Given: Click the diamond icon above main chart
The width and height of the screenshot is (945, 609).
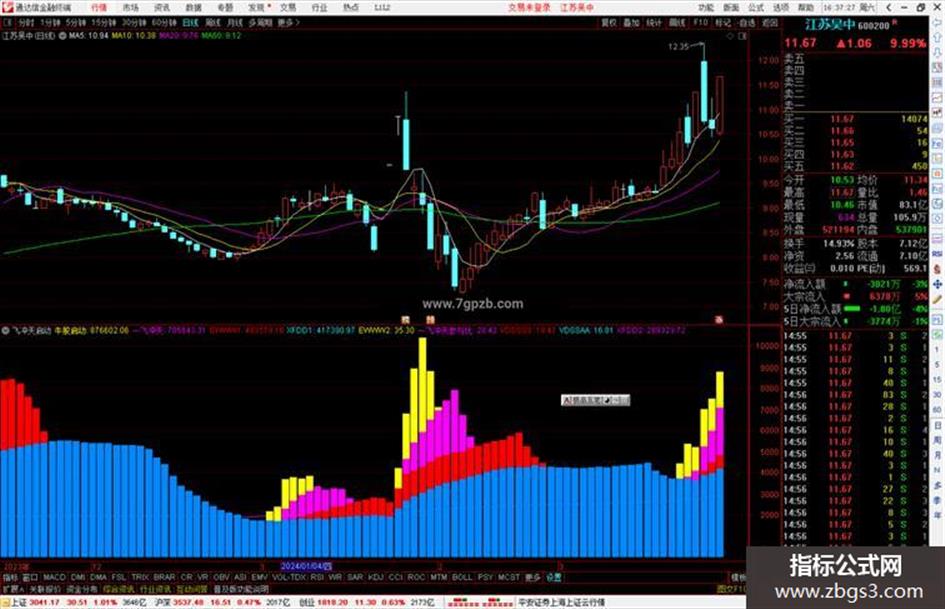Looking at the screenshot, I should 730,36.
